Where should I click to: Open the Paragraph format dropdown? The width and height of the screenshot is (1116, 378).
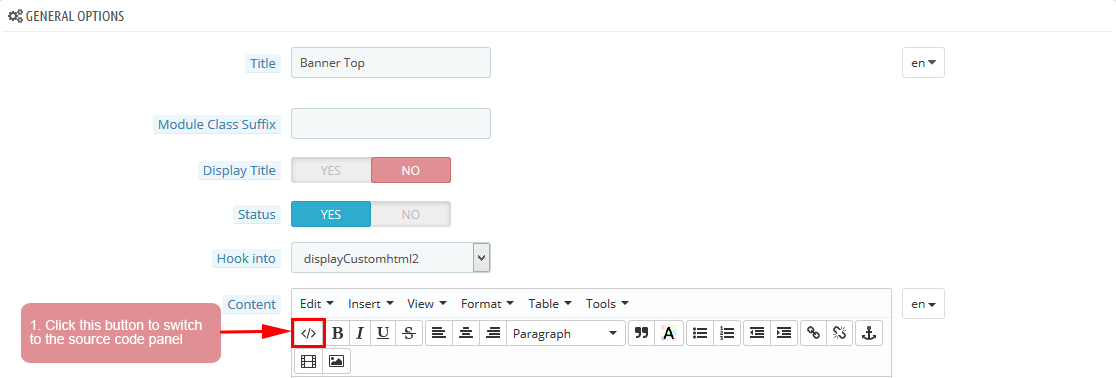566,333
